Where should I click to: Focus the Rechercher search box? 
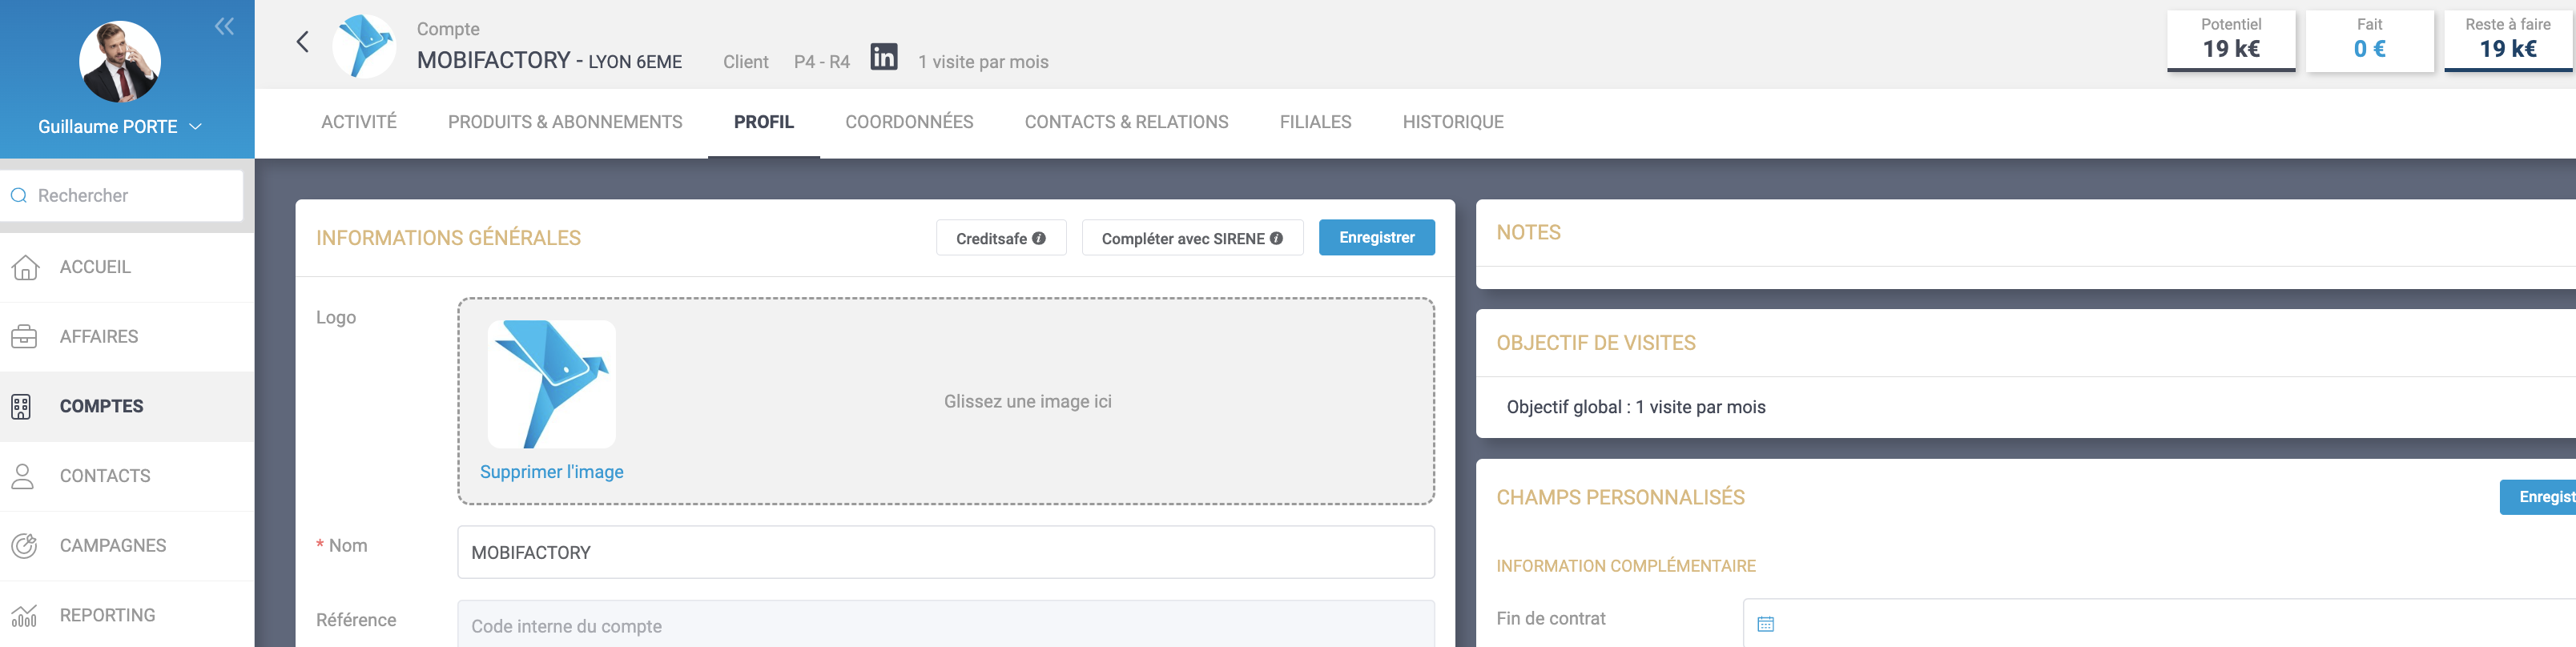click(x=135, y=196)
